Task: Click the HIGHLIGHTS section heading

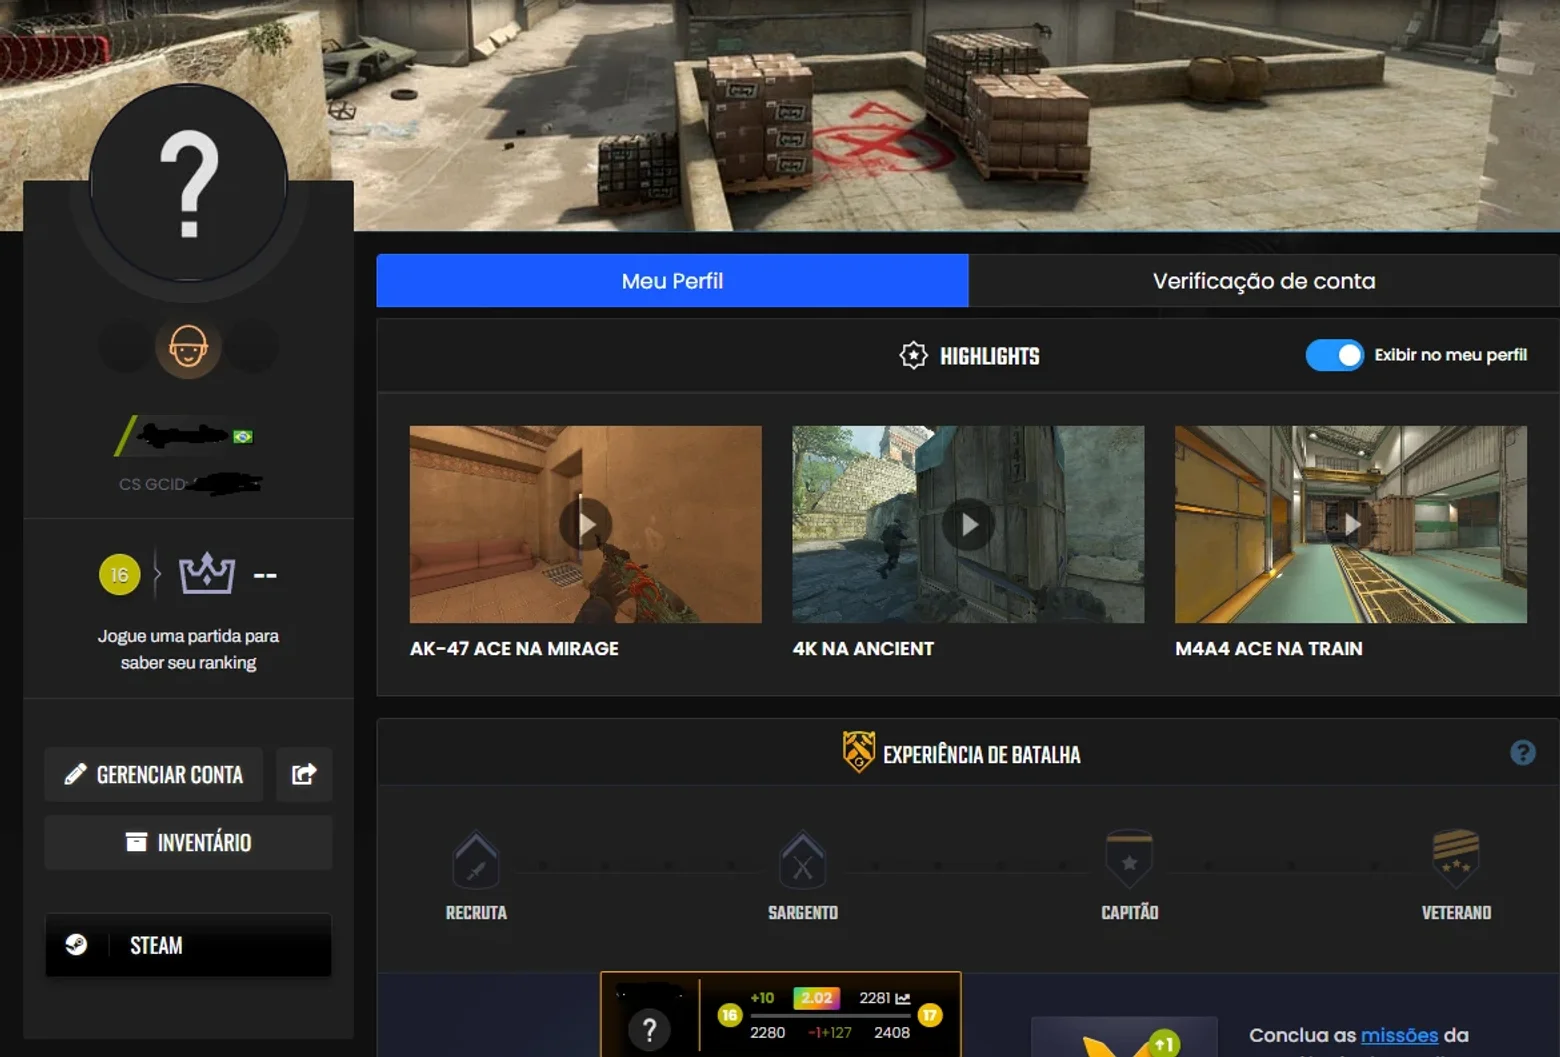Action: tap(990, 356)
